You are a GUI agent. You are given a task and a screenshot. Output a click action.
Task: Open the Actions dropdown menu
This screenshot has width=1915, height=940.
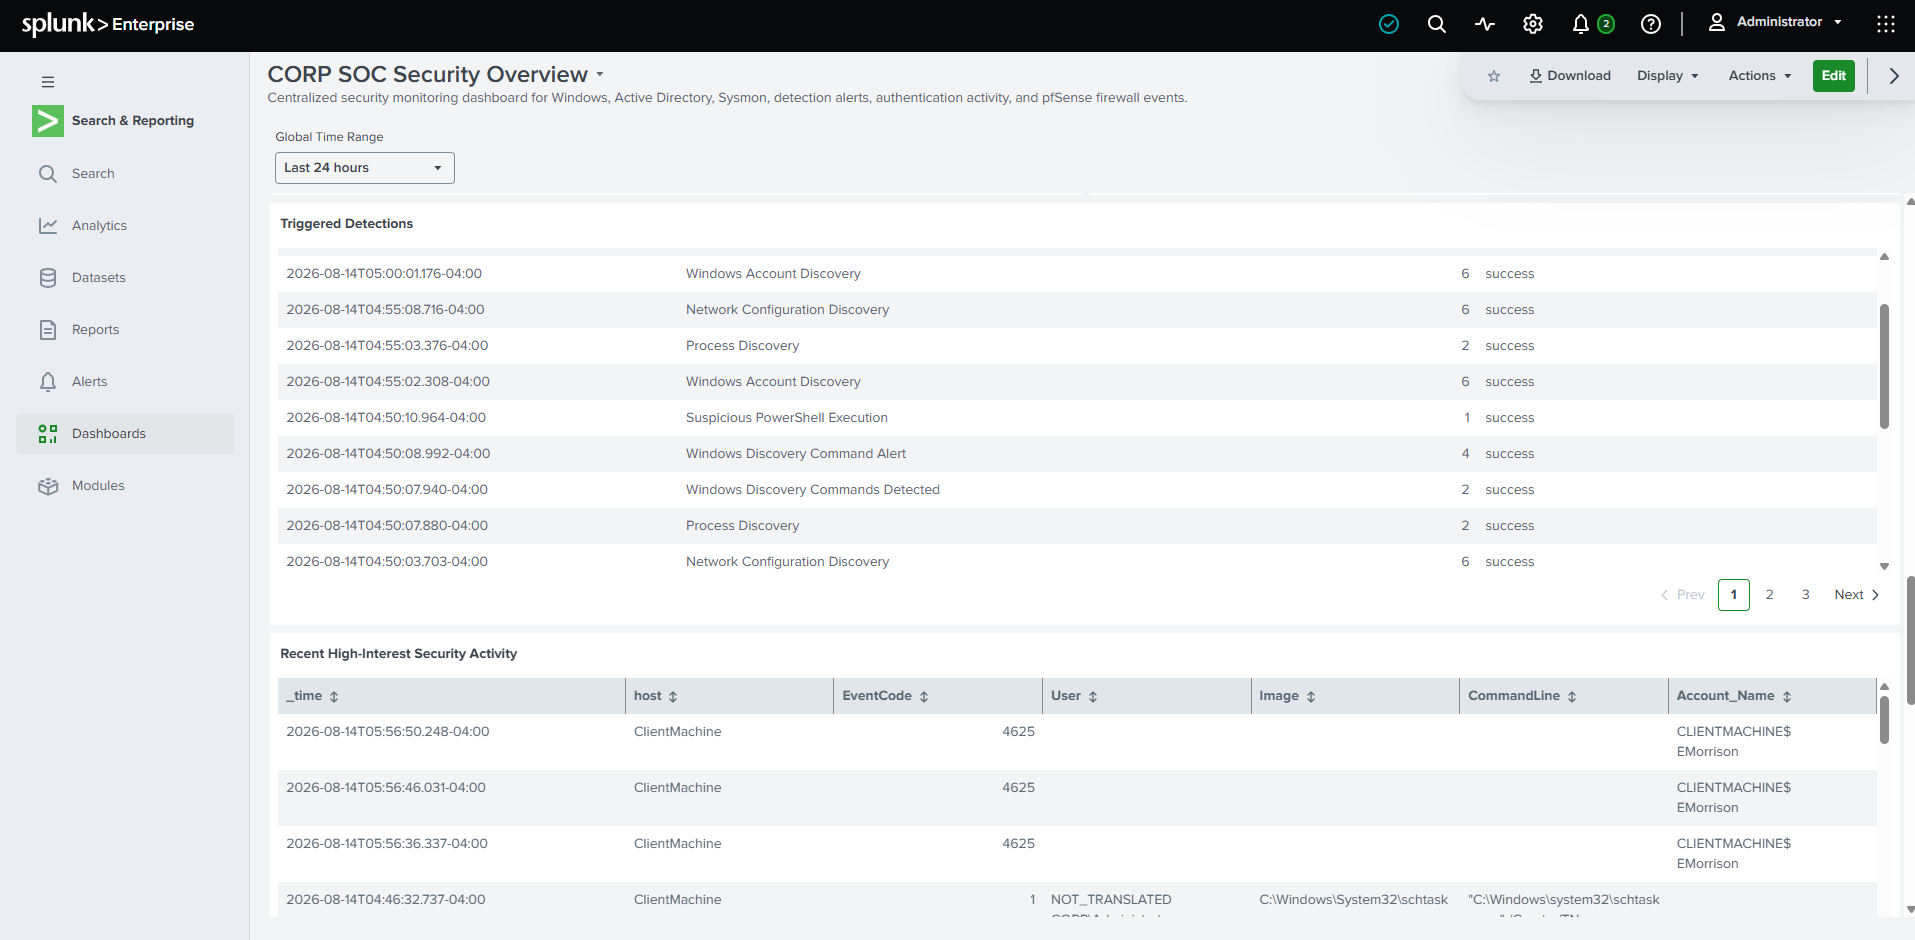click(x=1760, y=76)
